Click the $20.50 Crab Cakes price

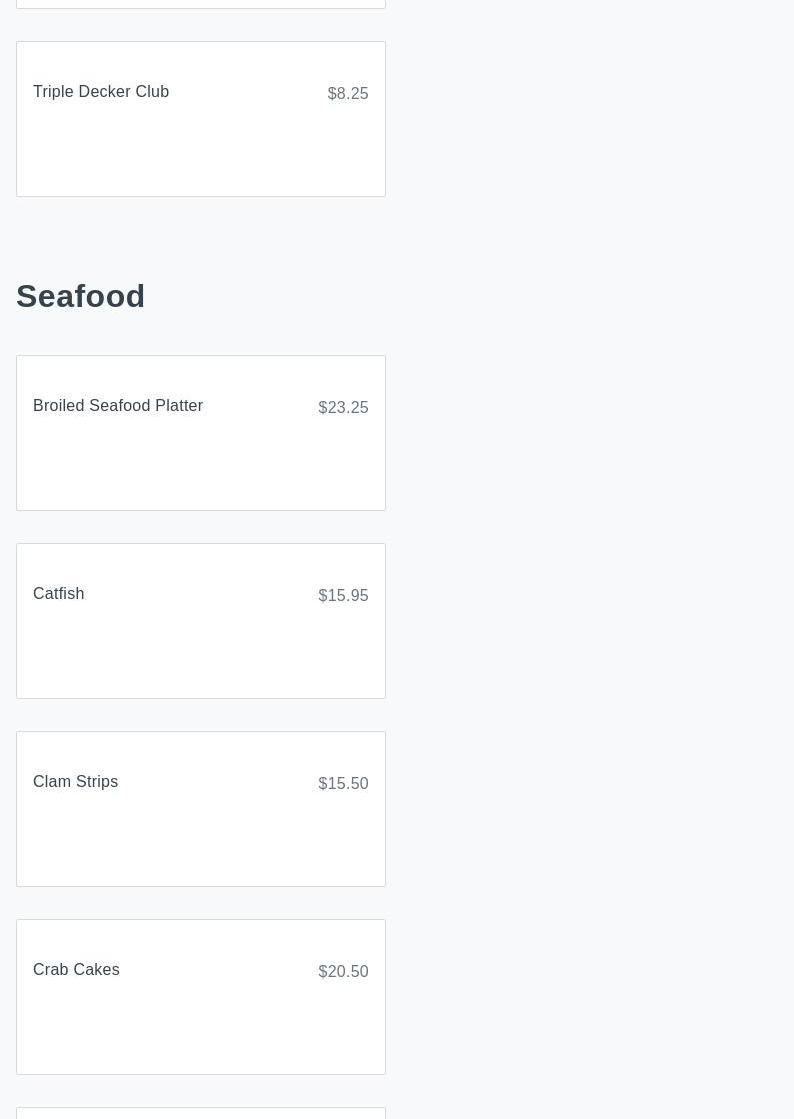[343, 972]
